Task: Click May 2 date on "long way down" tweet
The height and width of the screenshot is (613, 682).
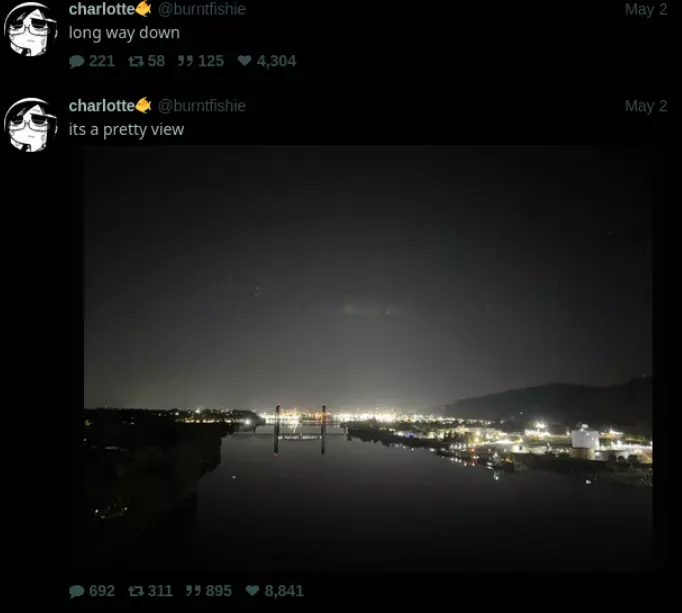Action: pos(645,9)
